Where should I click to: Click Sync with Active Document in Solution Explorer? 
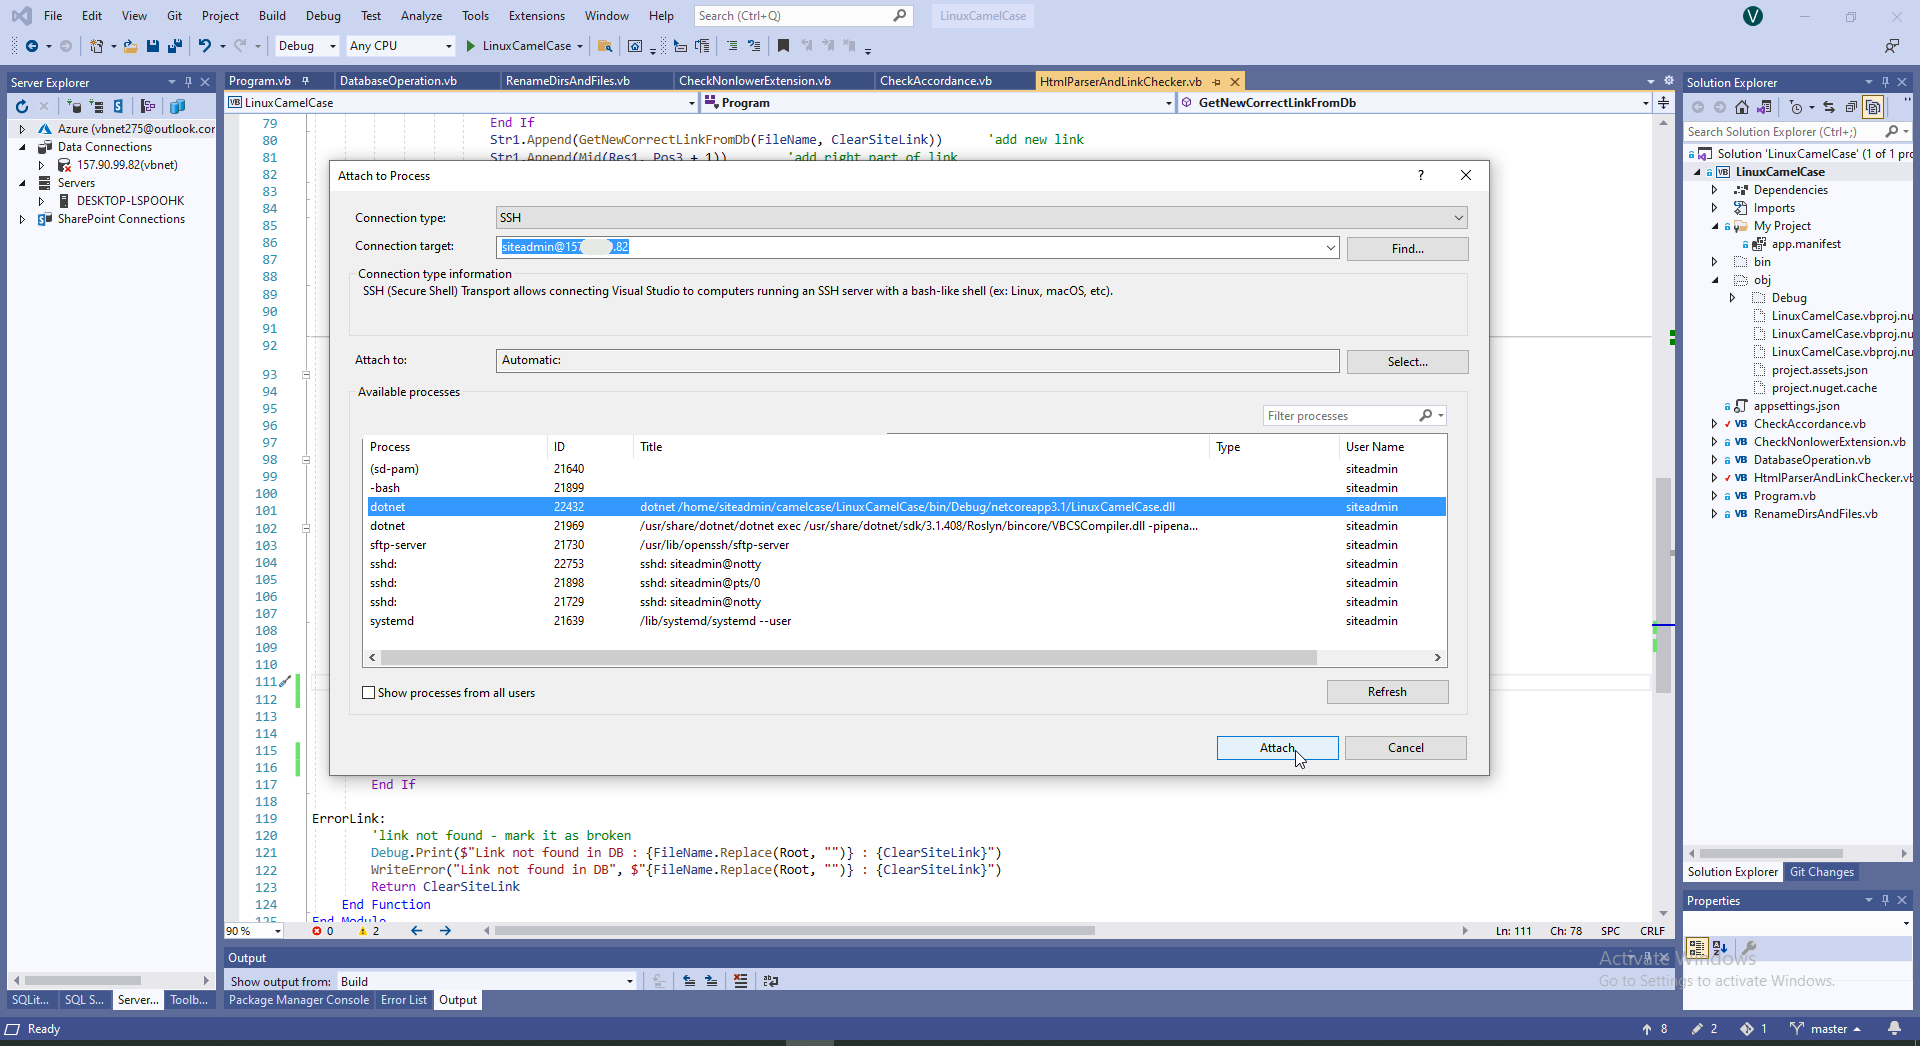[1829, 107]
